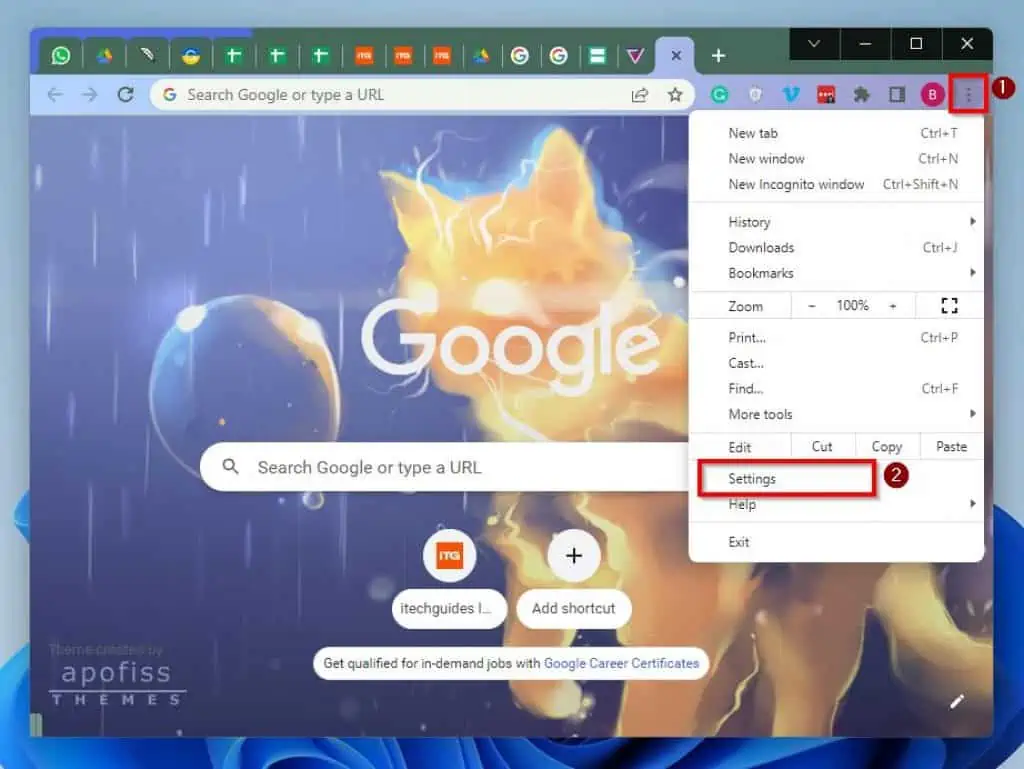Click the Vimeo extension icon
Screen dimensions: 1024x769
pyautogui.click(x=791, y=94)
